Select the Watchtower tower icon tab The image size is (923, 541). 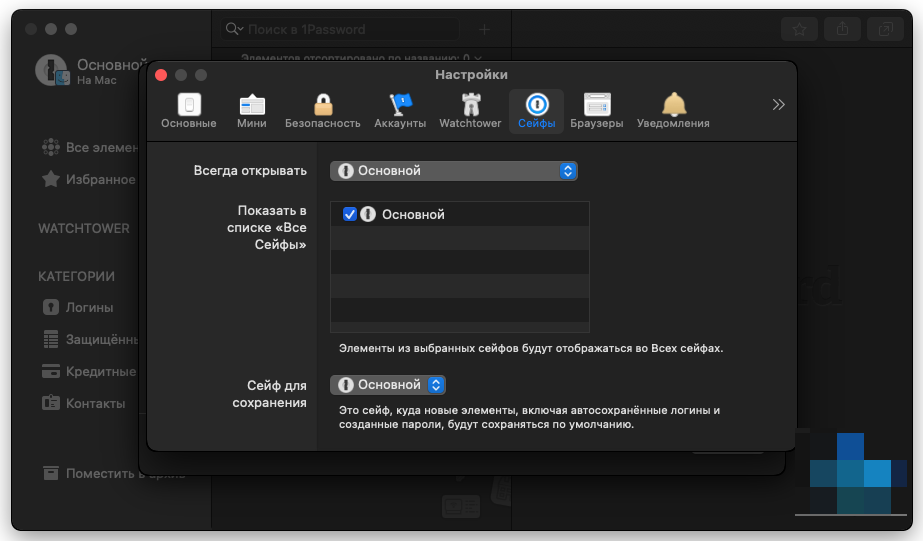pos(470,110)
